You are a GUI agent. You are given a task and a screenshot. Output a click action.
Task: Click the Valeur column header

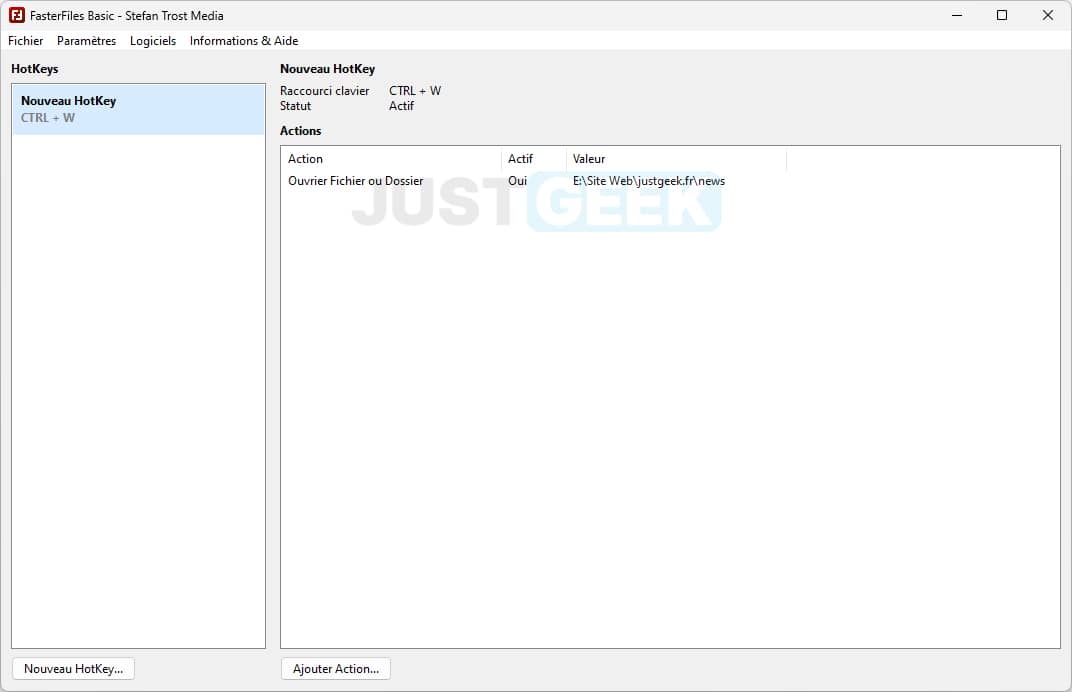pos(676,159)
